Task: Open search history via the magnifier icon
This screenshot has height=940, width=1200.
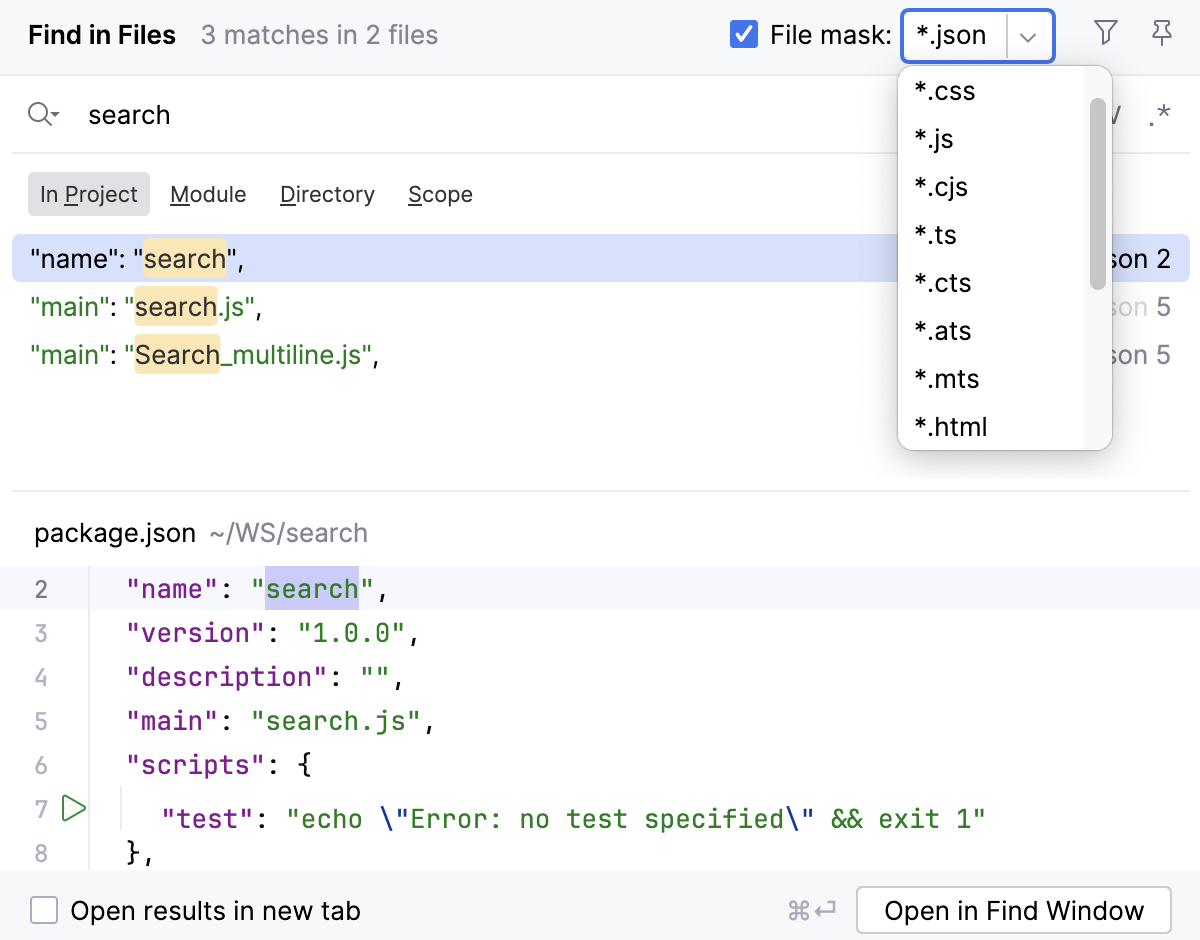Action: pos(42,113)
